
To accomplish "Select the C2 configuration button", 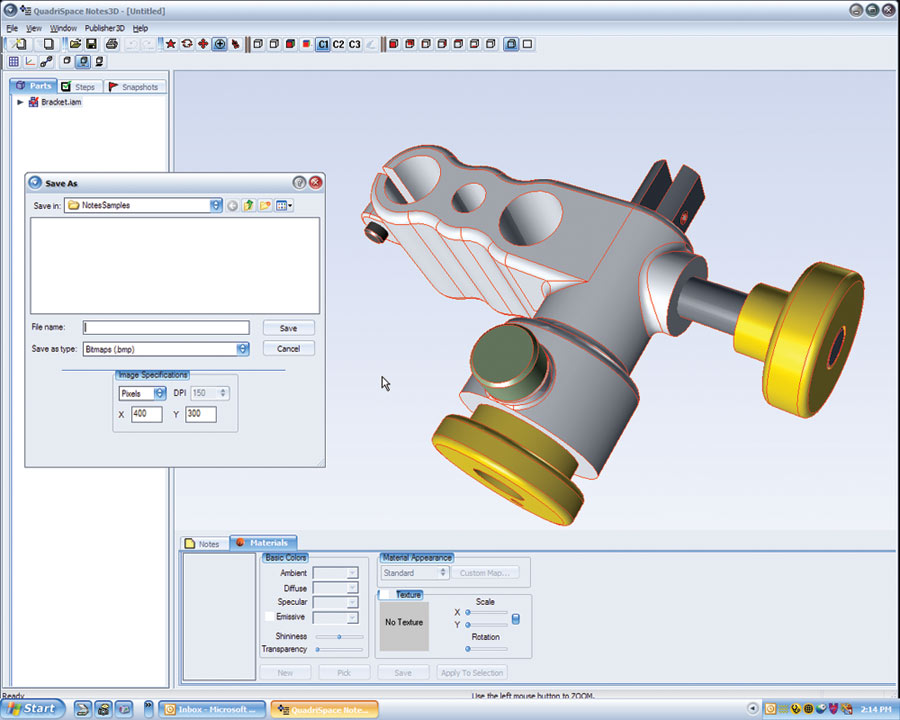I will pos(338,45).
